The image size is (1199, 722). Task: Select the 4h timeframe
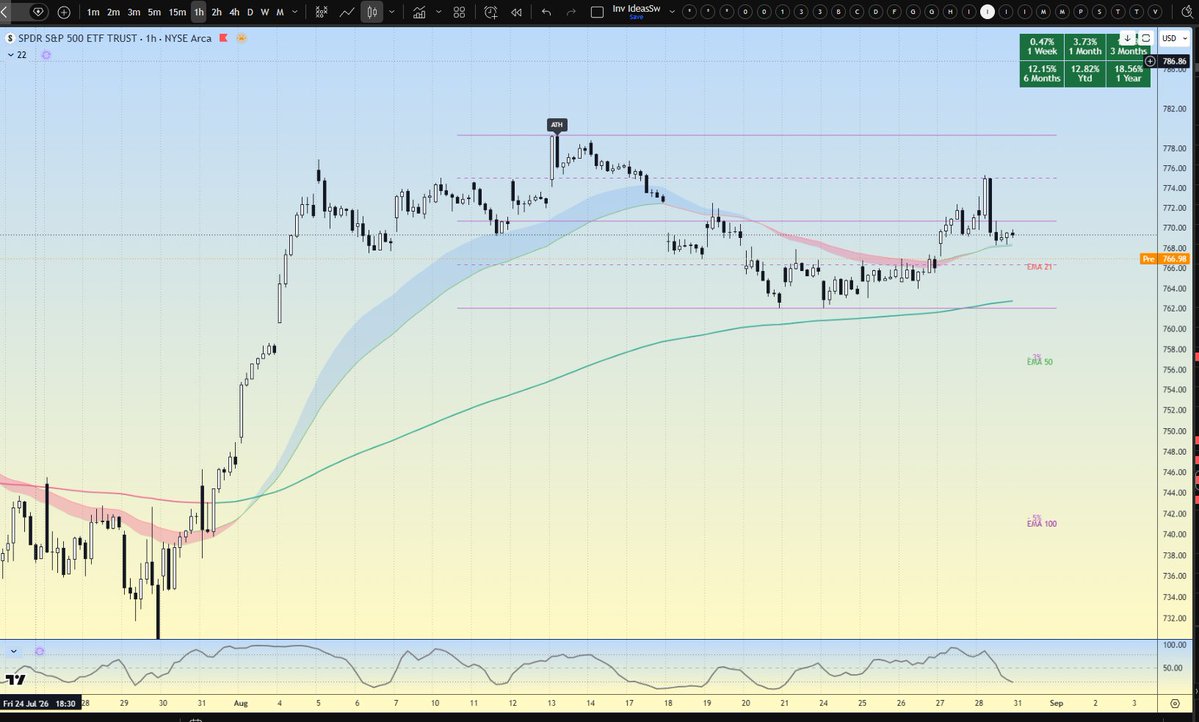234,11
